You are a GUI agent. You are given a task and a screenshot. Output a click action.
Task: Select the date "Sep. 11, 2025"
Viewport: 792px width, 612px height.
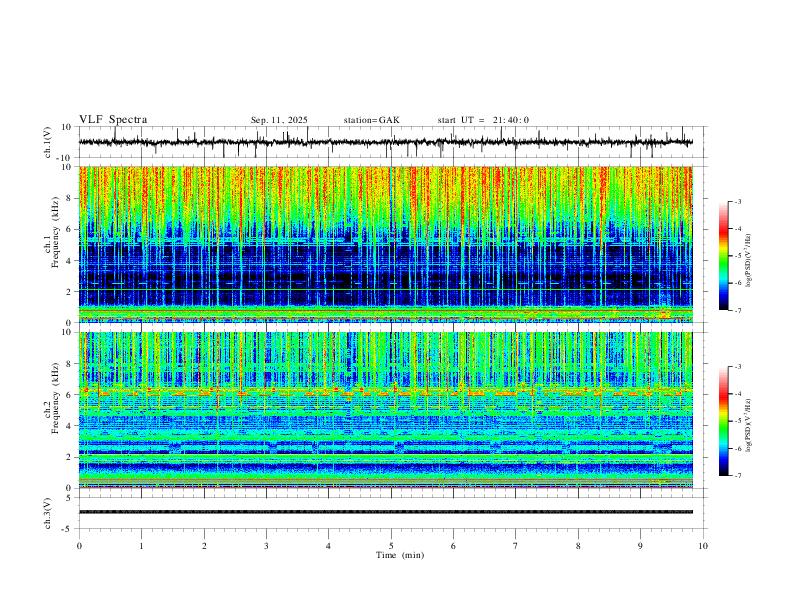[279, 120]
